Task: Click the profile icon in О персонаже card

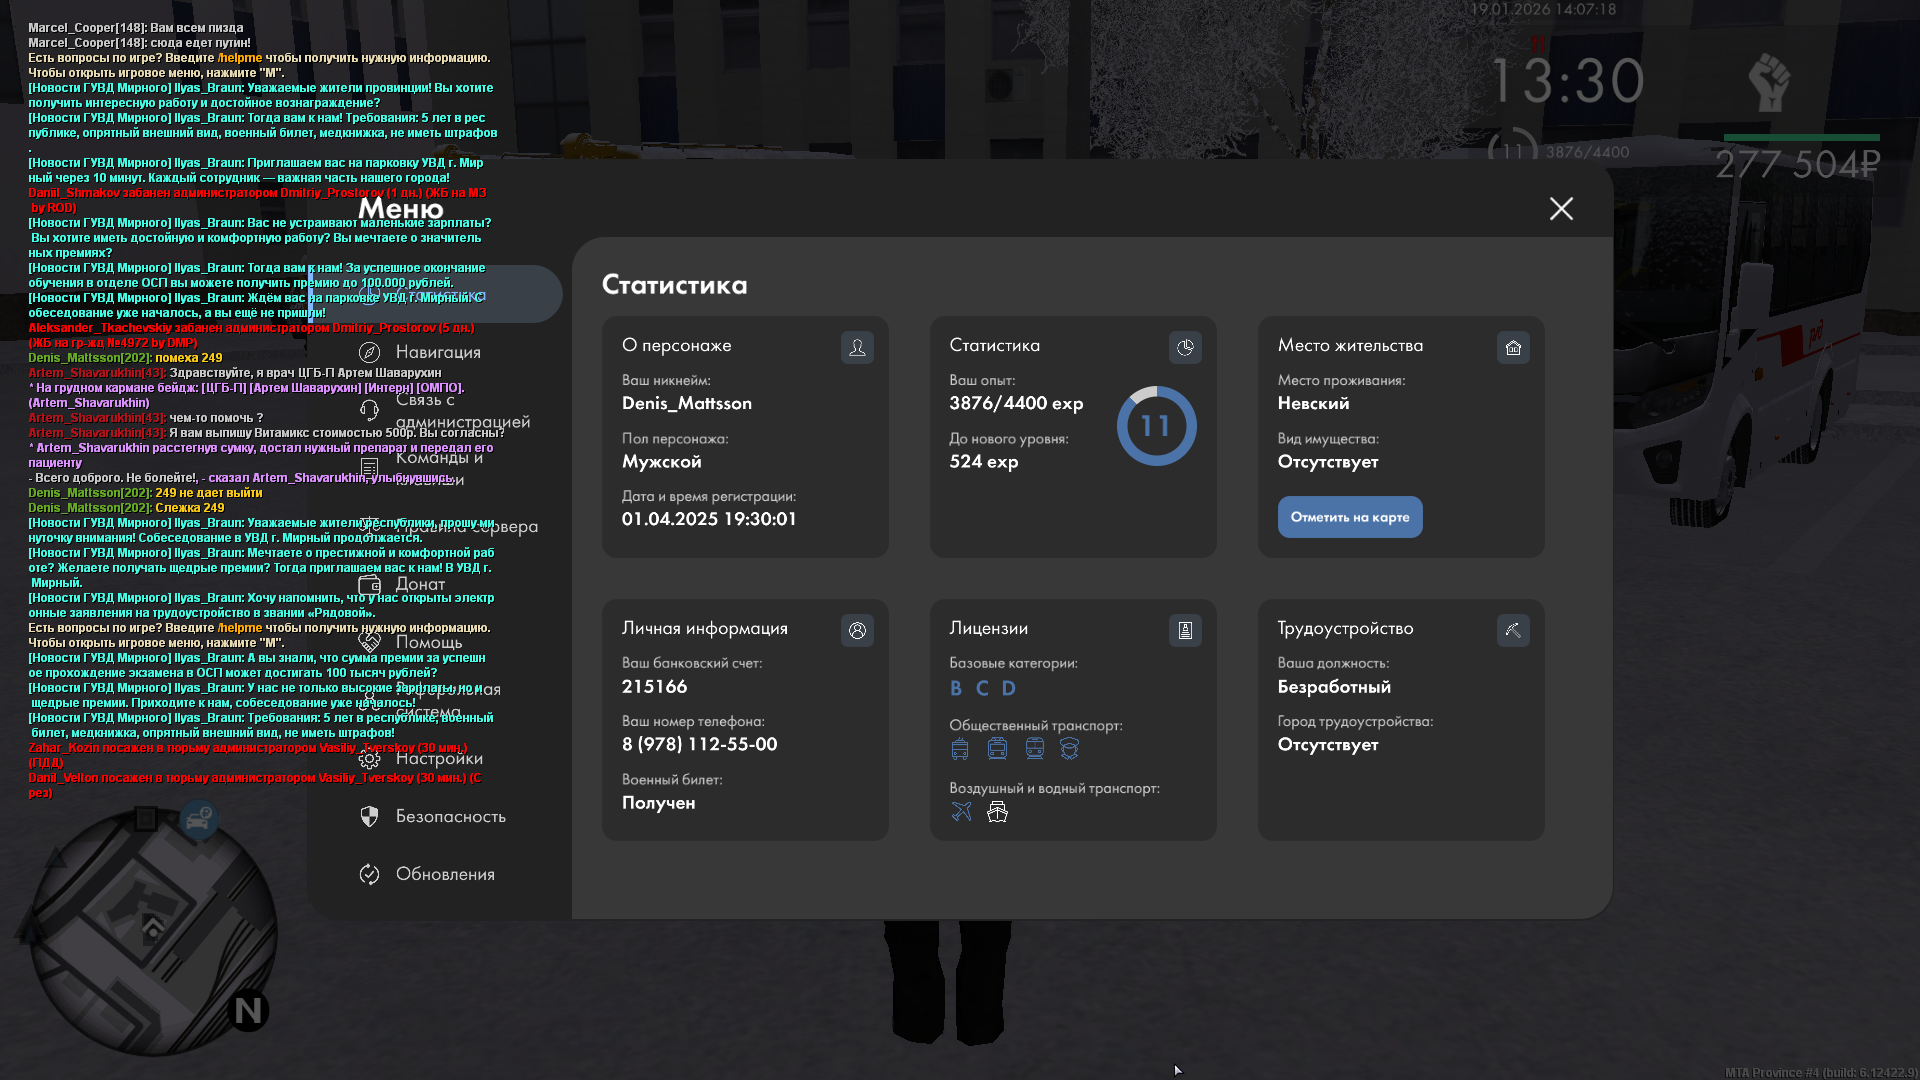Action: tap(857, 347)
